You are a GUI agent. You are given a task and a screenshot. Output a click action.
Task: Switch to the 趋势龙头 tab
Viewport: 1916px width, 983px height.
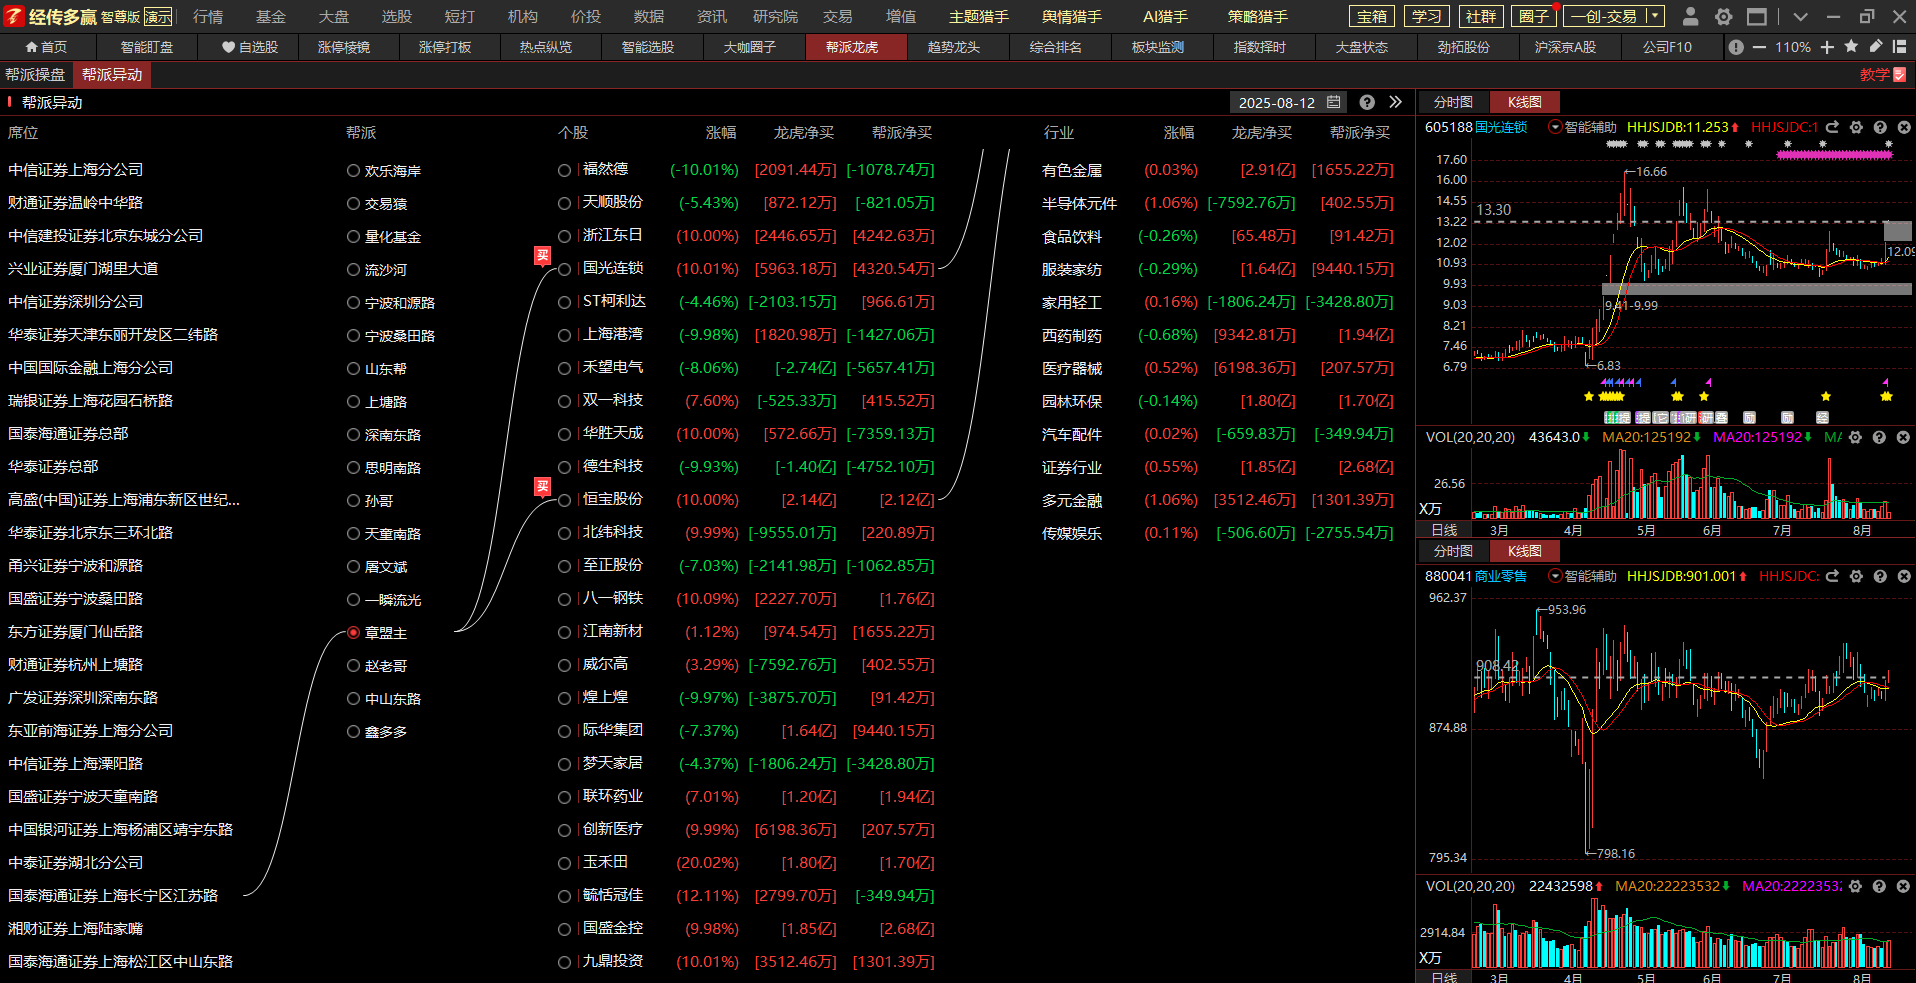pos(954,47)
